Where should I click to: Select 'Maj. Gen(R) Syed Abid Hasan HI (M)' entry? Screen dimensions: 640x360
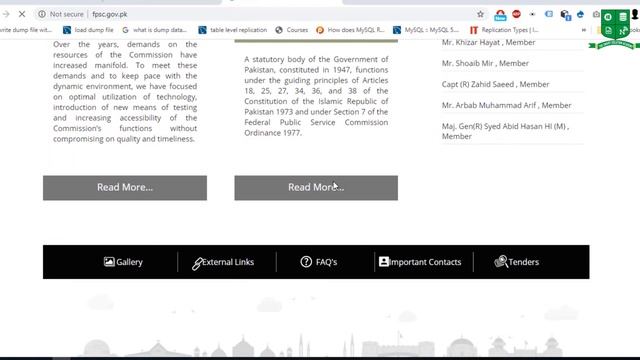pos(505,131)
